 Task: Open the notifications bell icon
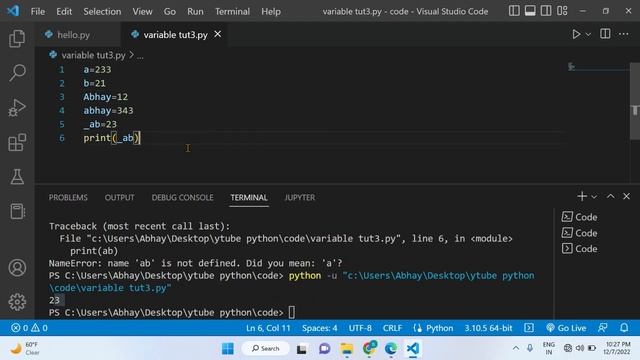[624, 328]
